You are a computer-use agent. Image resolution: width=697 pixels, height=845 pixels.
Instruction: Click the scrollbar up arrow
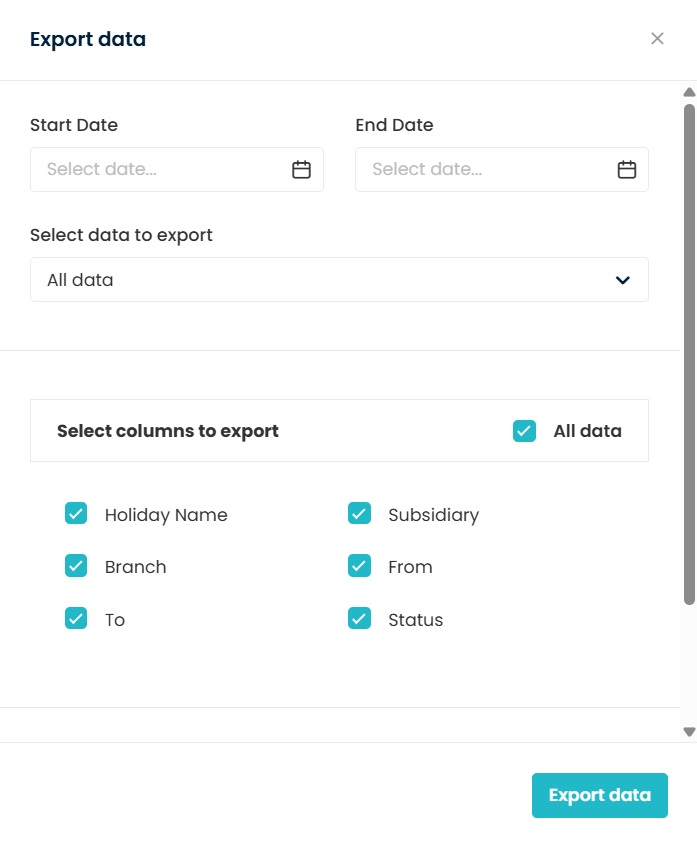(689, 92)
